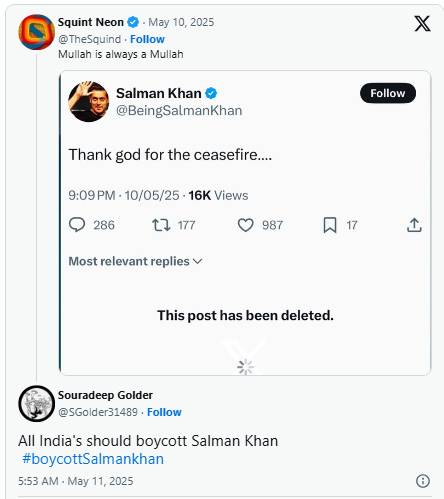Click @BeingSalmanKhan handle
The image size is (444, 499).
pos(179,110)
